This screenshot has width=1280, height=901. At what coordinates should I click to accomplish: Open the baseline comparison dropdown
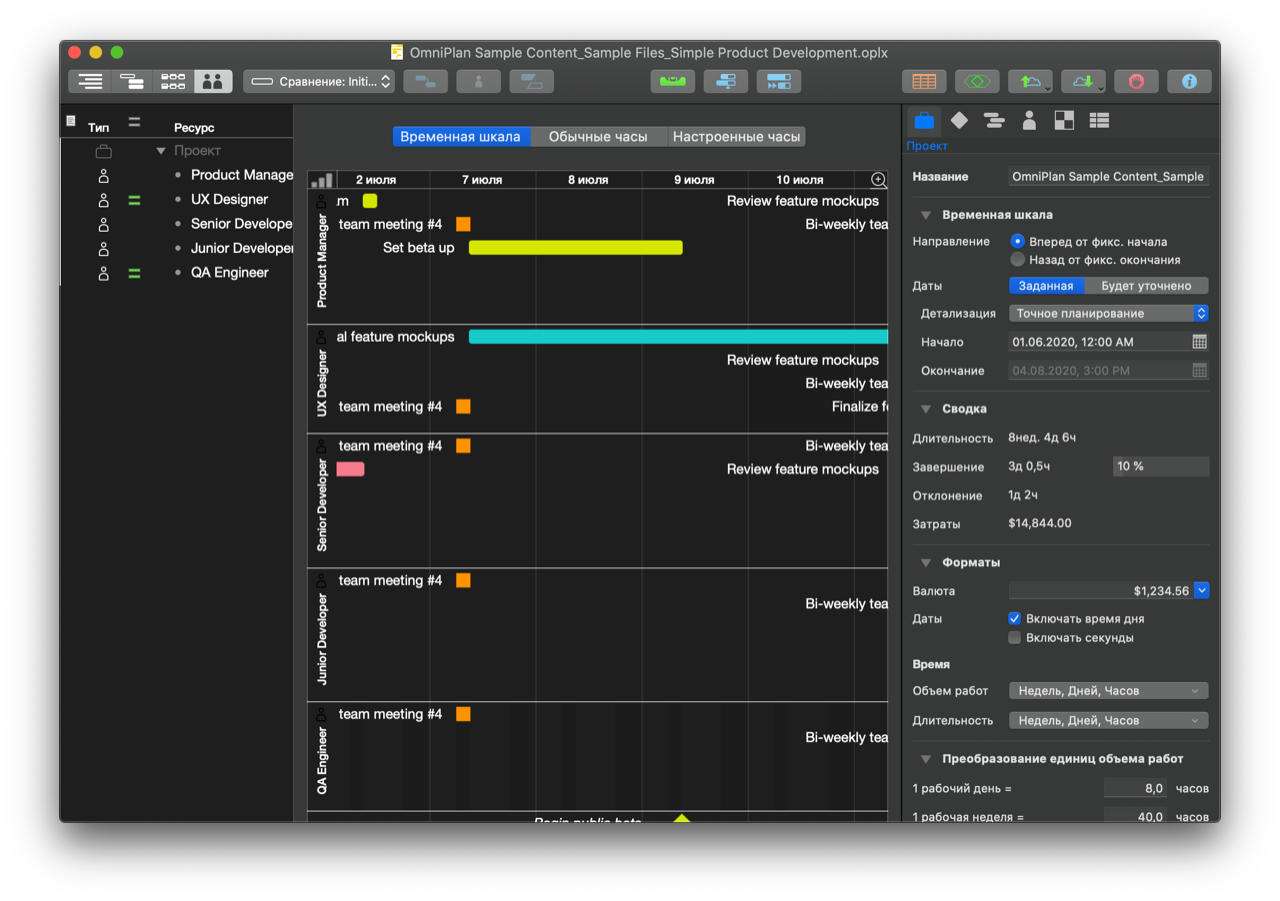click(x=319, y=82)
